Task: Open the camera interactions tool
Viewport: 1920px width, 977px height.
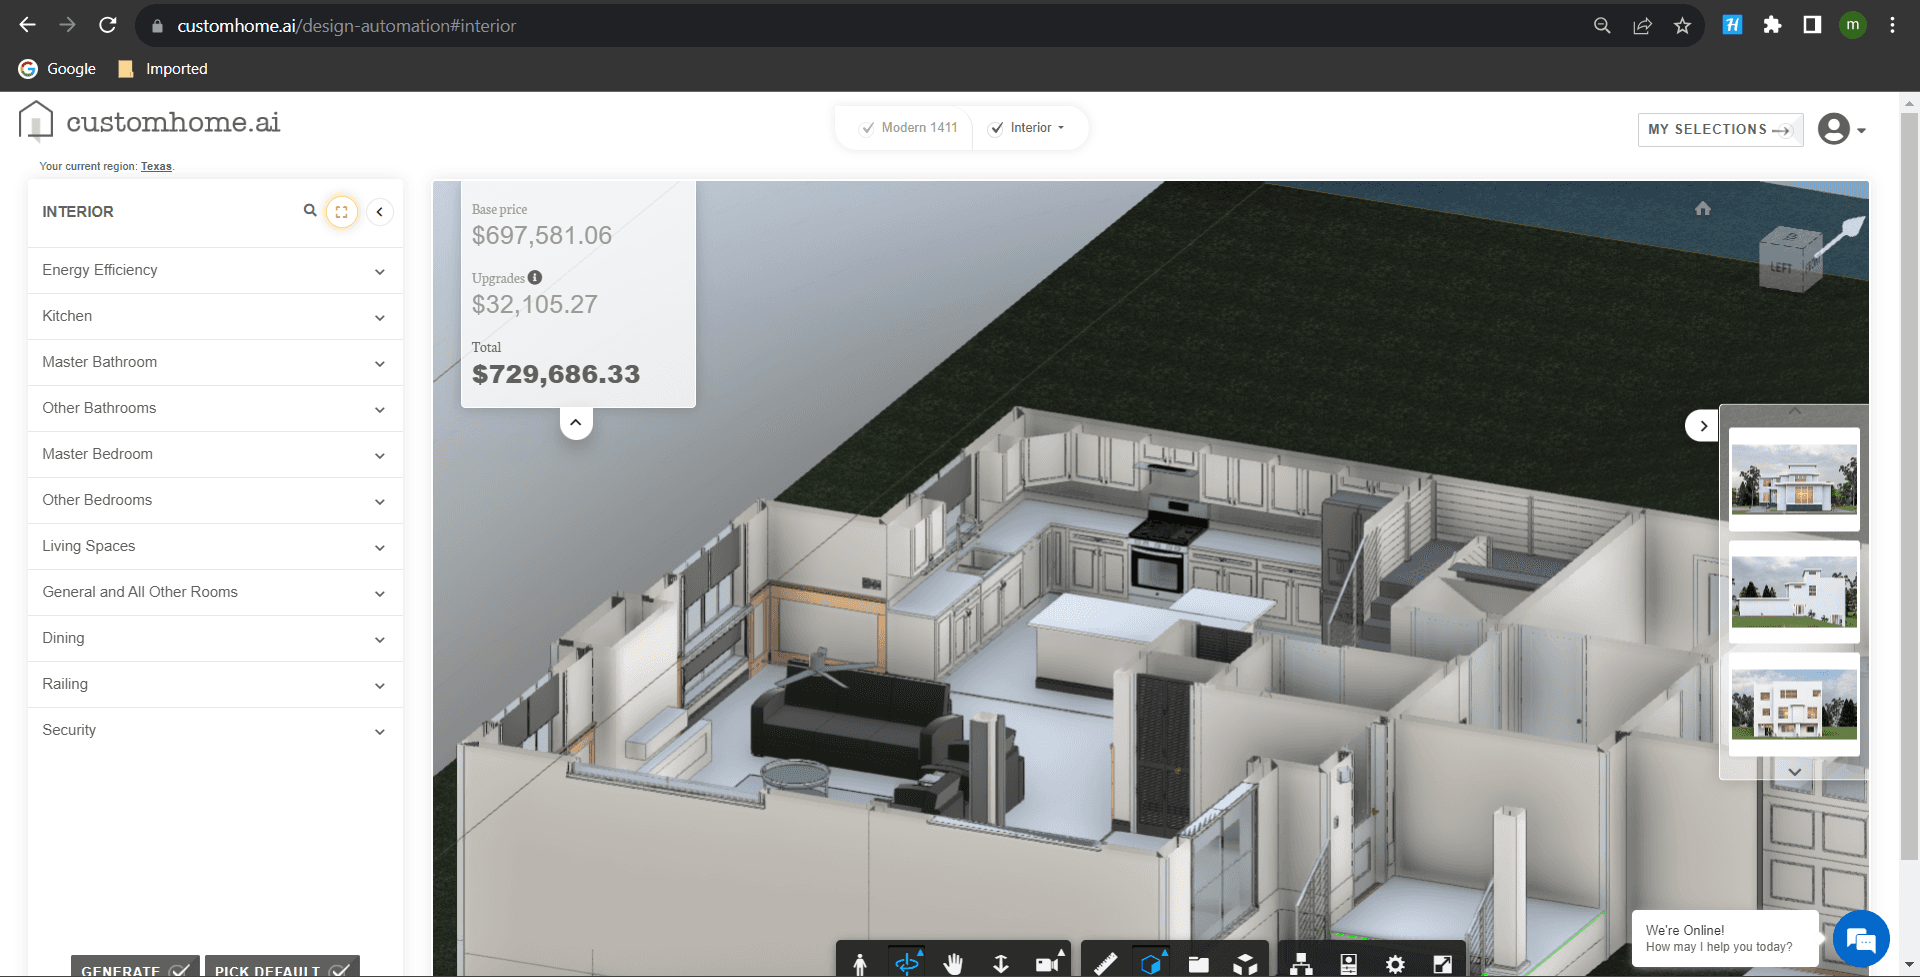Action: click(1048, 963)
